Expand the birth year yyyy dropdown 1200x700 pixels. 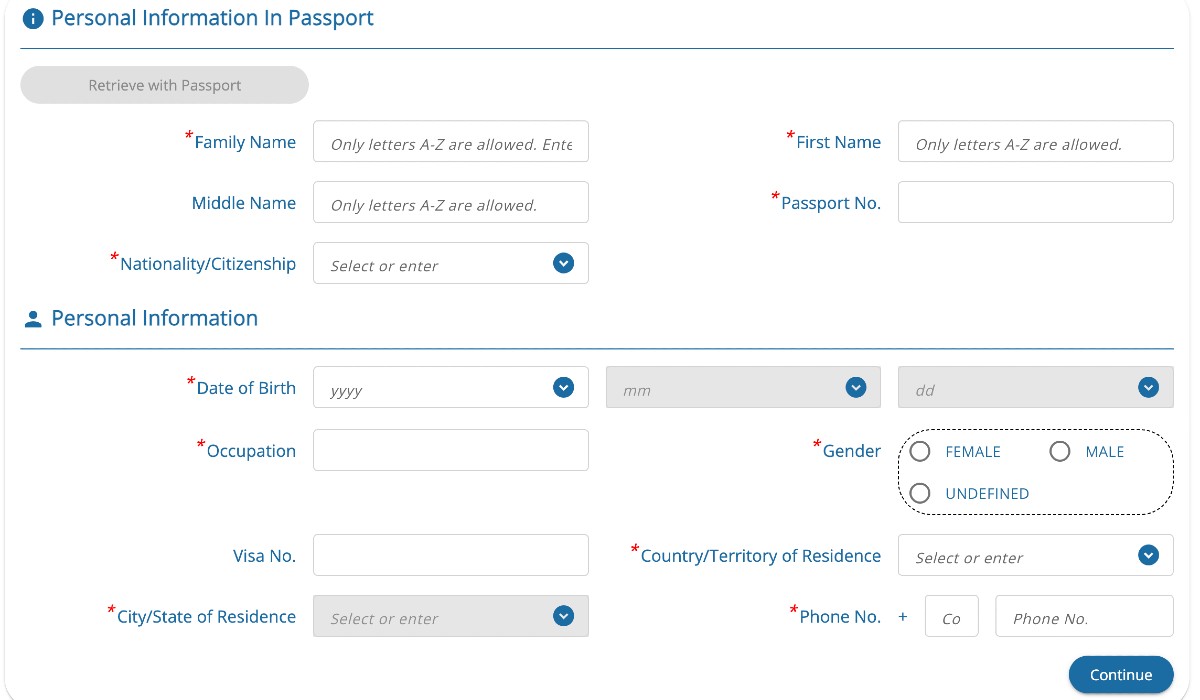click(563, 387)
